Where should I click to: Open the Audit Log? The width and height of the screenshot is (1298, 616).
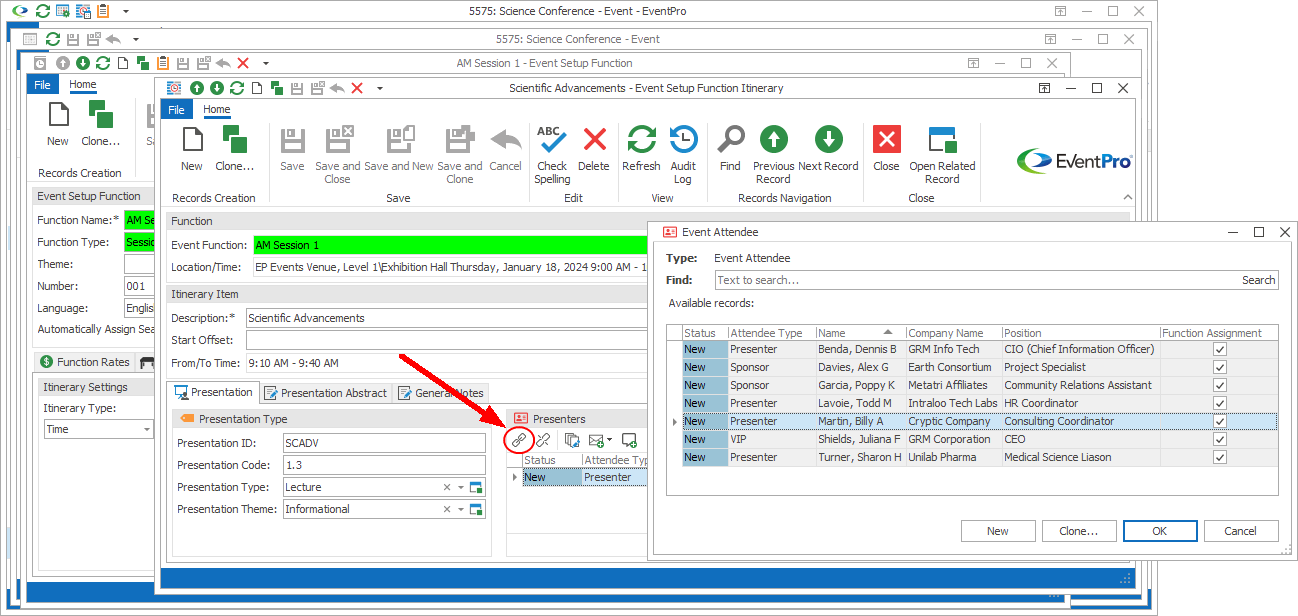683,155
